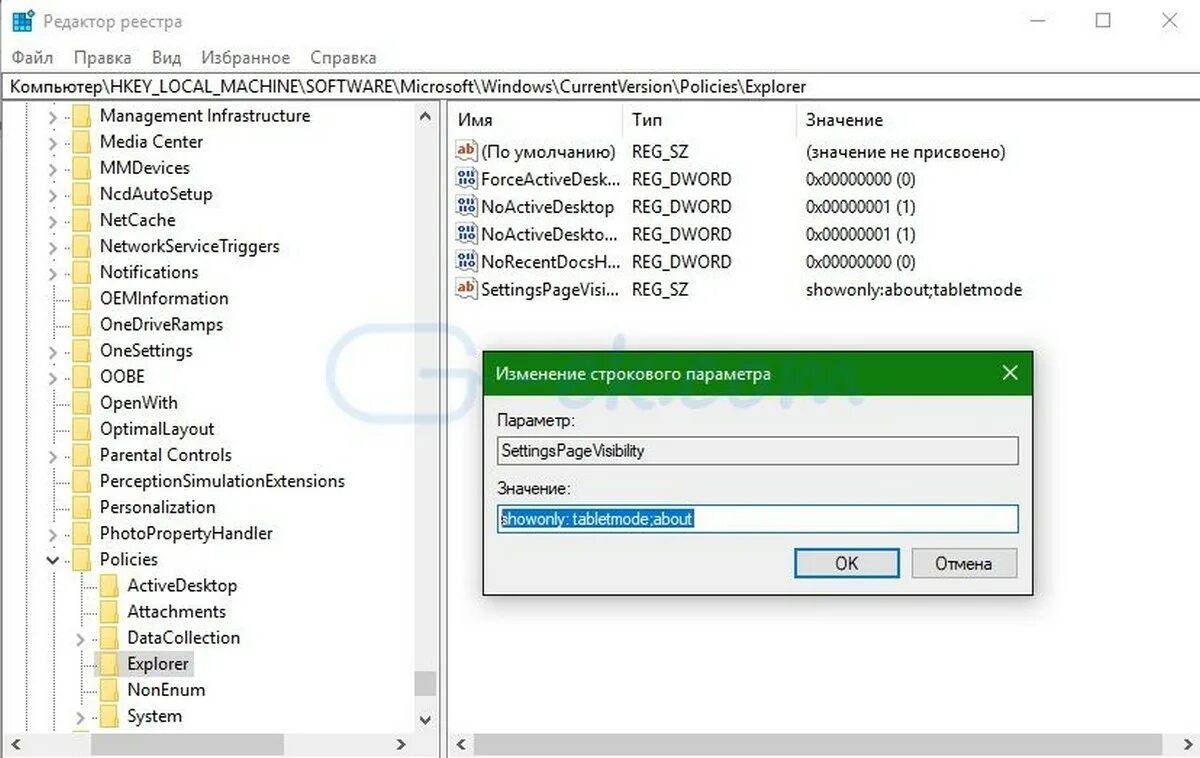Click the Notifications folder icon
The height and width of the screenshot is (758, 1200).
[x=81, y=272]
